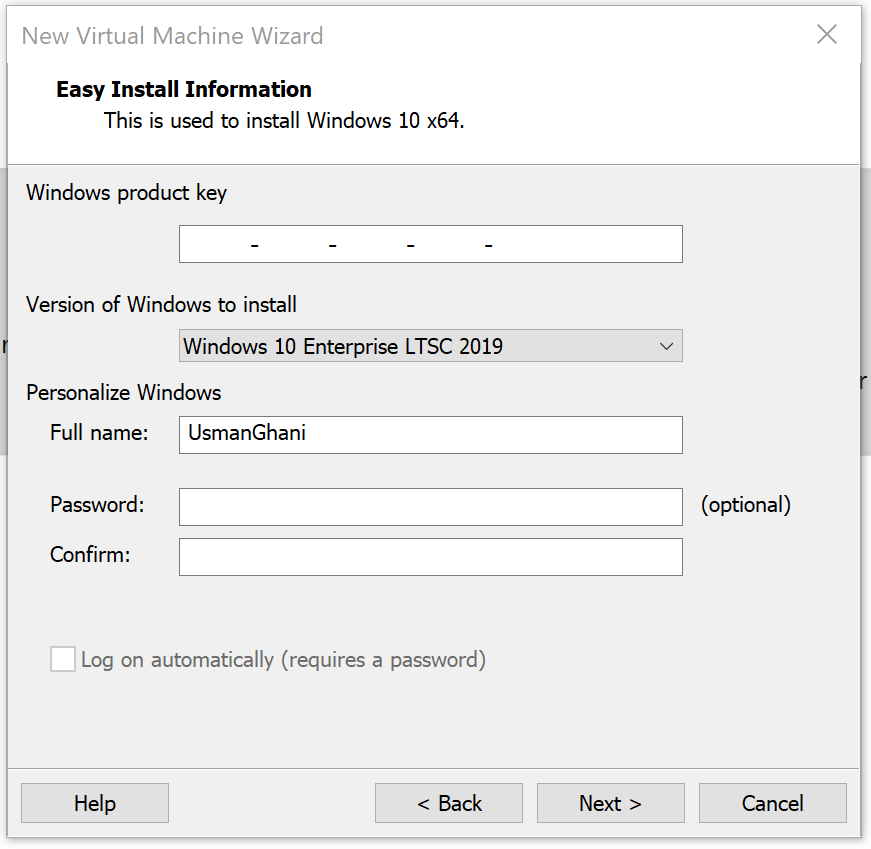Click the Confirm password field
Viewport: 871px width, 849px height.
tap(430, 557)
